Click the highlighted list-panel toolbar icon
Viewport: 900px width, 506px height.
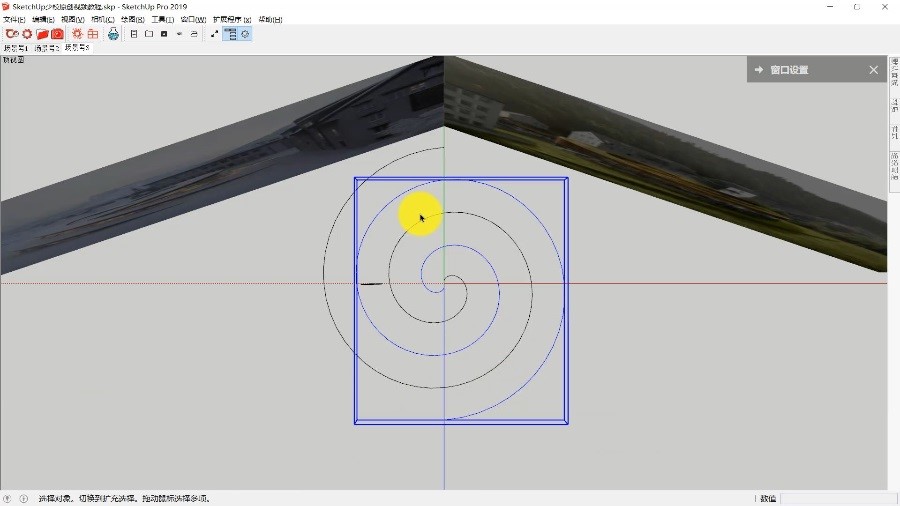[x=230, y=34]
